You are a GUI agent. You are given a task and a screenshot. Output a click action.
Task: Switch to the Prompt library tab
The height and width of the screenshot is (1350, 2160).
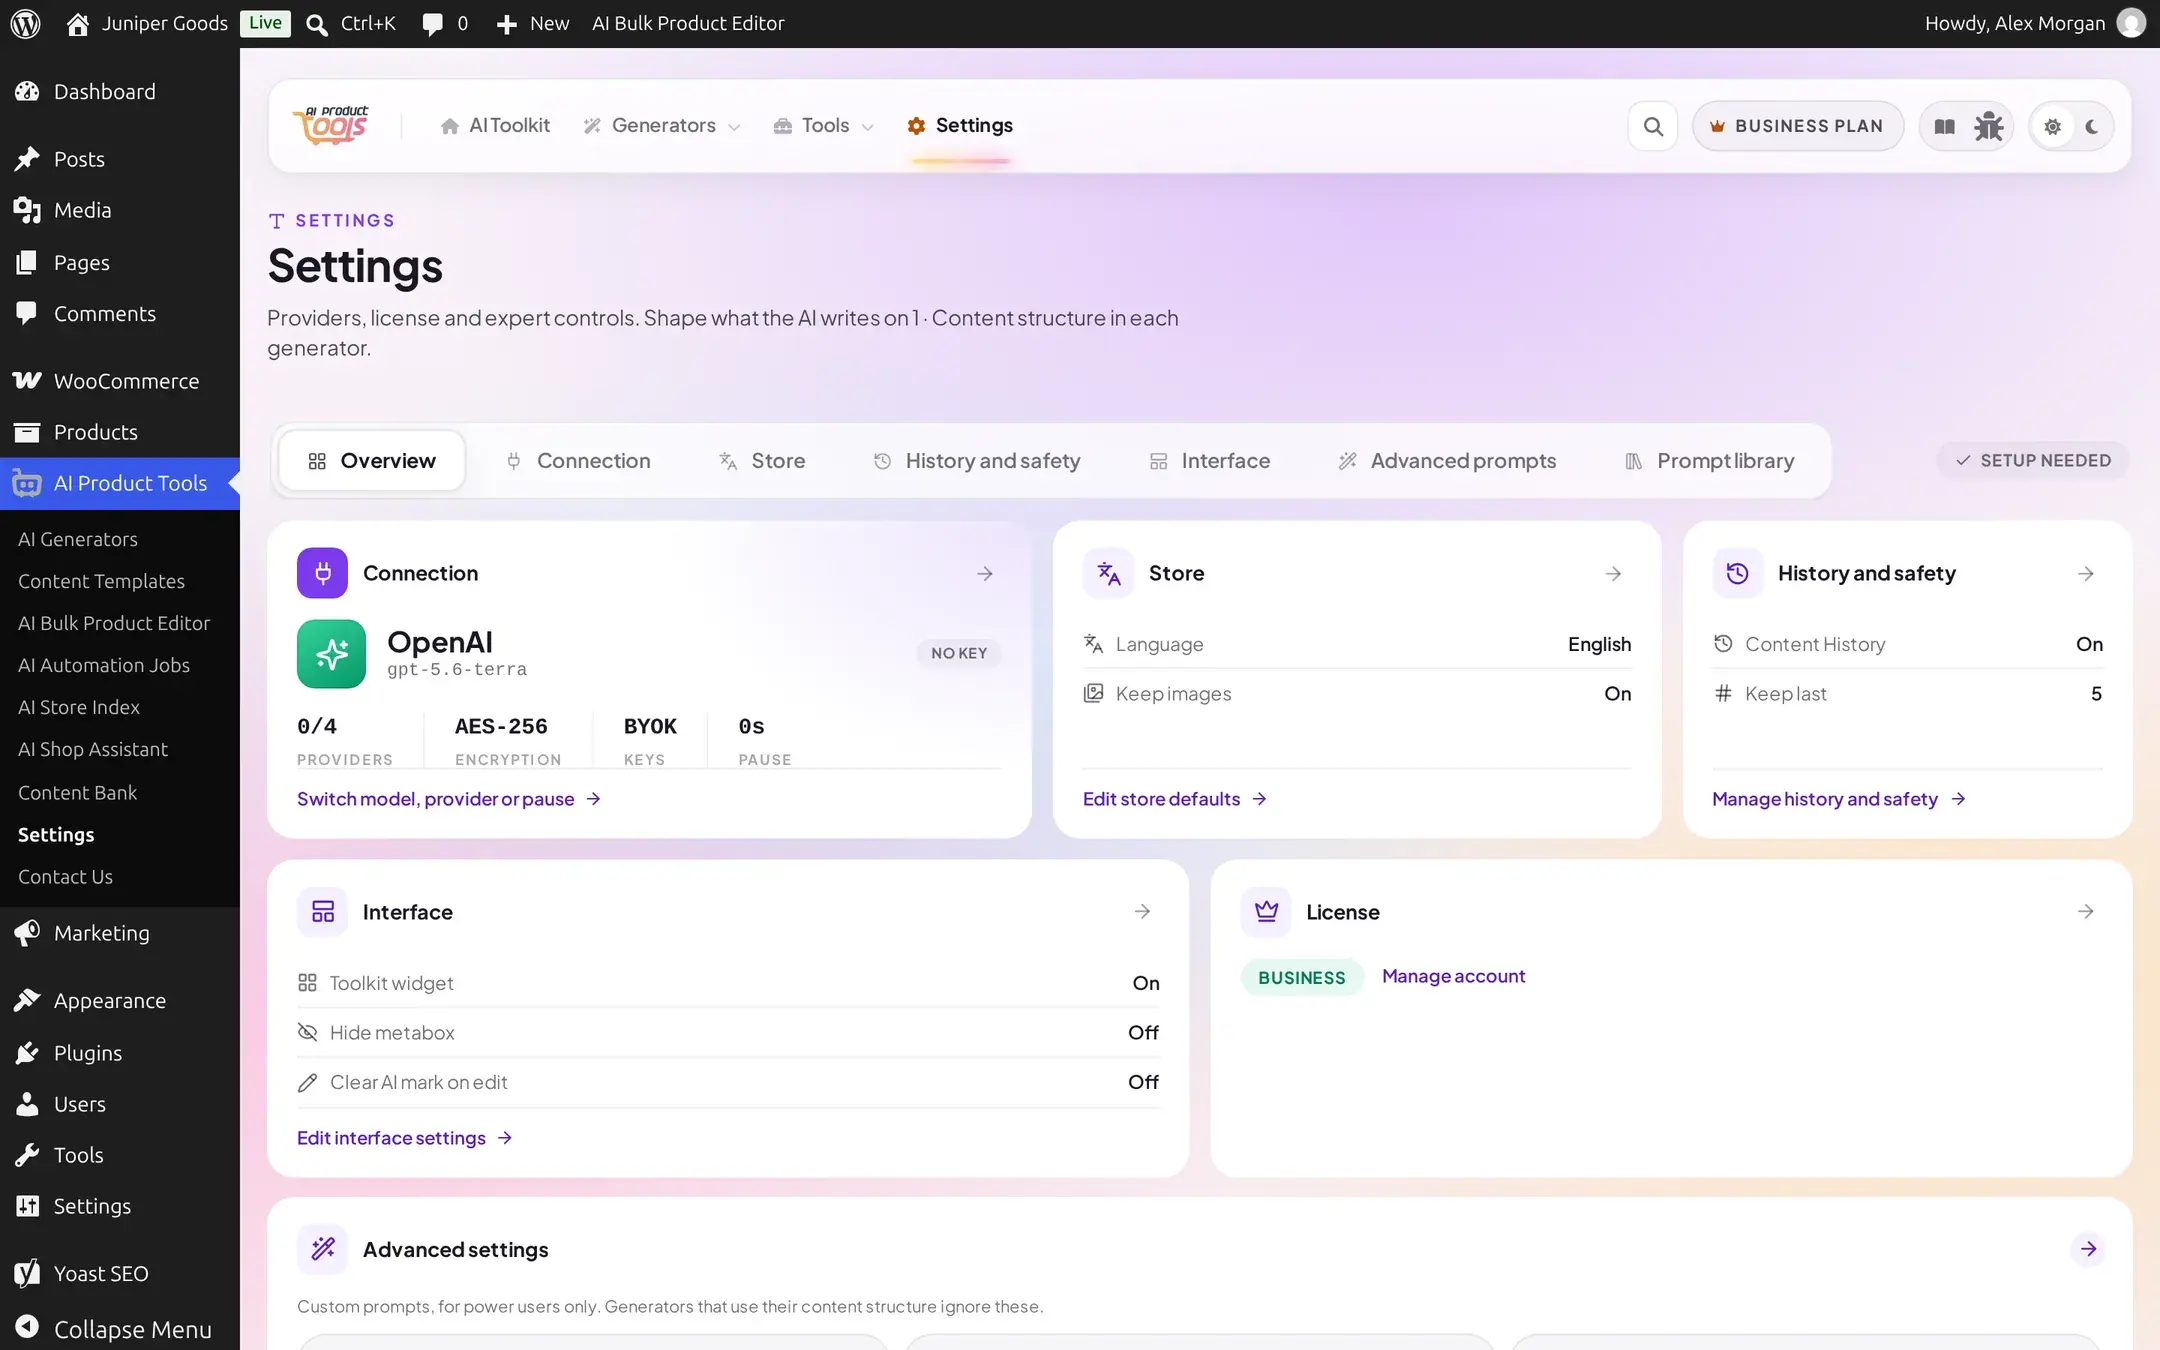point(1710,461)
